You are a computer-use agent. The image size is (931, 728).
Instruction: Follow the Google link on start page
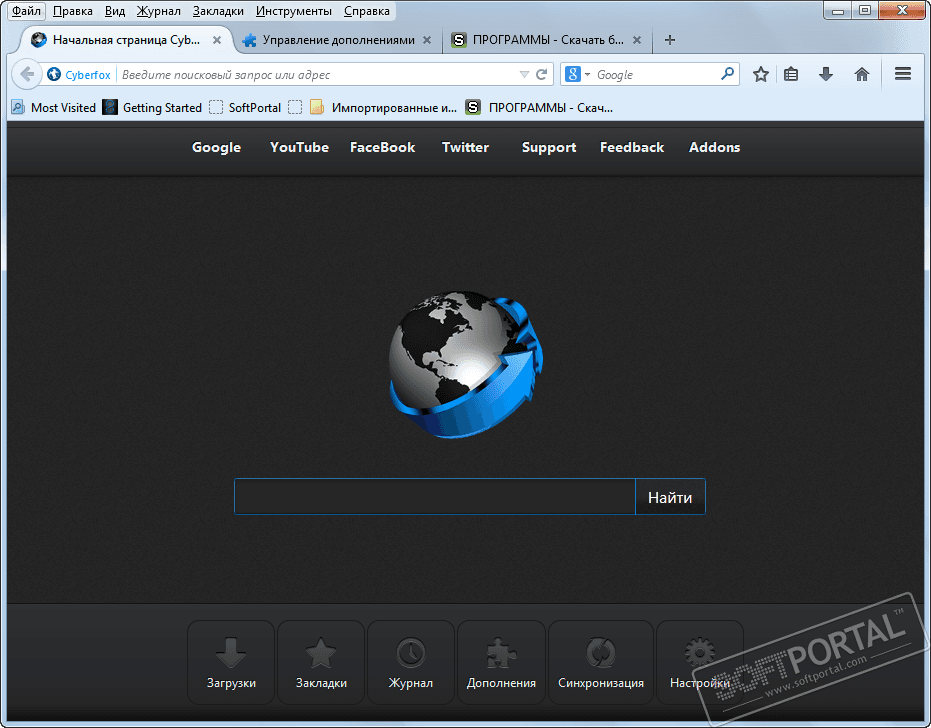[x=216, y=147]
